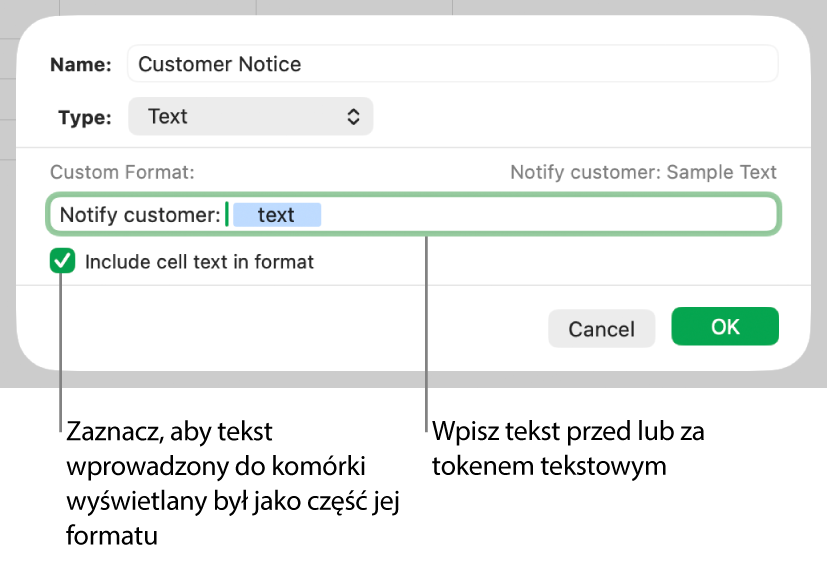828x561 pixels.
Task: Click the Include cell text in format label
Action: click(199, 262)
